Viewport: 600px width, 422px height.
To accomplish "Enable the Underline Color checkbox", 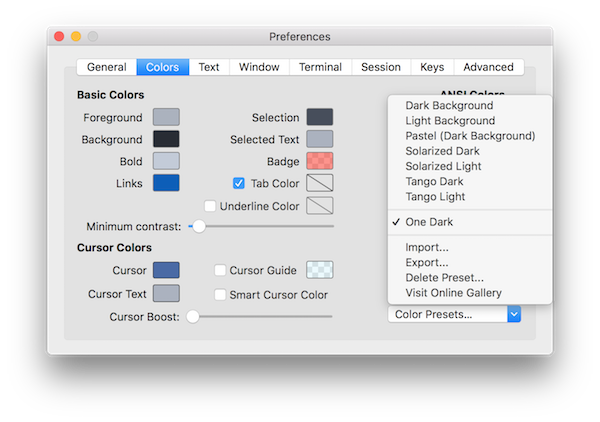I will pyautogui.click(x=210, y=206).
